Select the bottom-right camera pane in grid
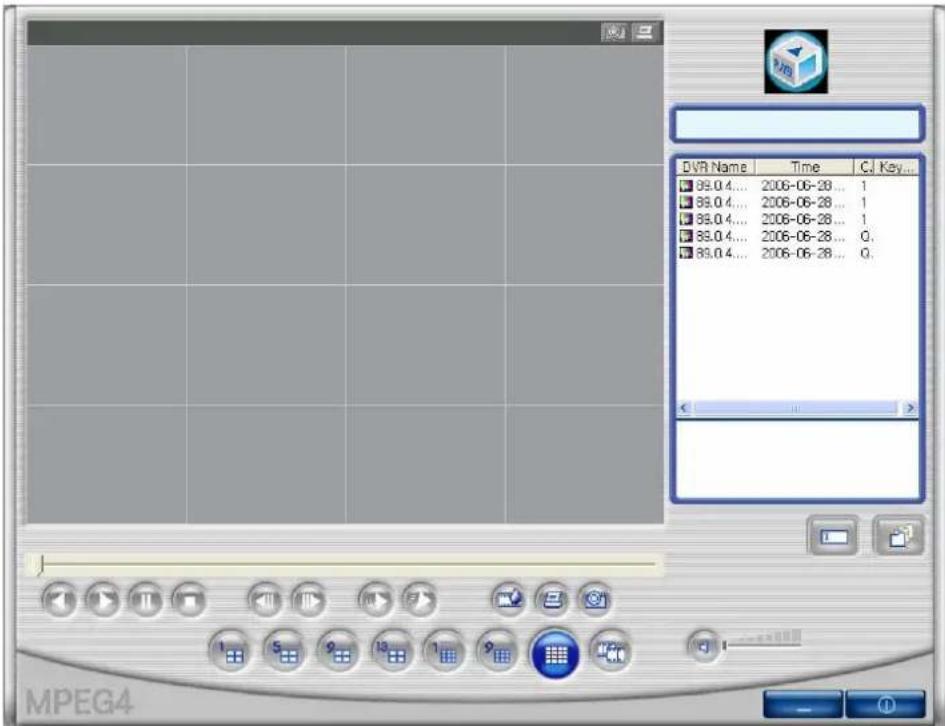This screenshot has height=726, width=945. pyautogui.click(x=585, y=465)
